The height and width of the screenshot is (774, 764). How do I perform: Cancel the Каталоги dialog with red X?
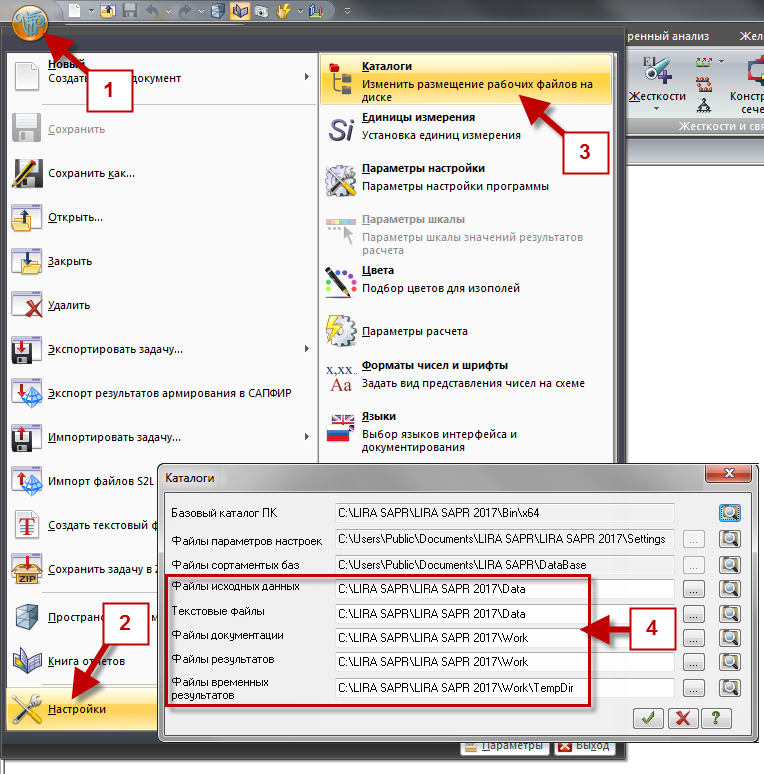point(682,717)
